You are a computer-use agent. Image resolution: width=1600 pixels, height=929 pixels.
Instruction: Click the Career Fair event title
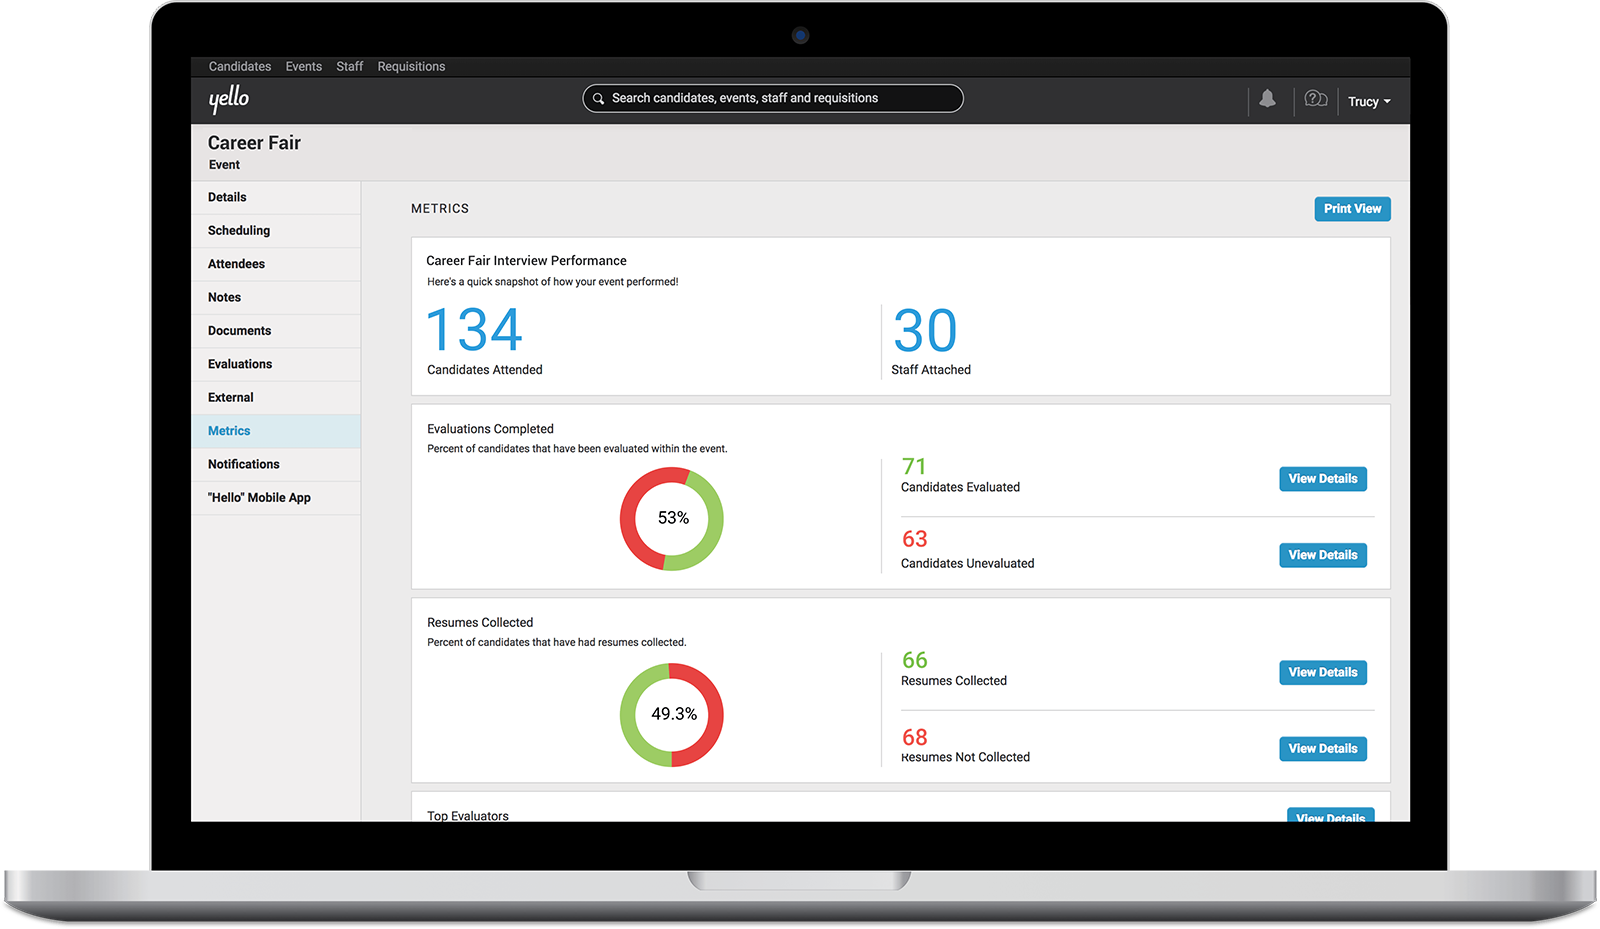click(x=254, y=143)
